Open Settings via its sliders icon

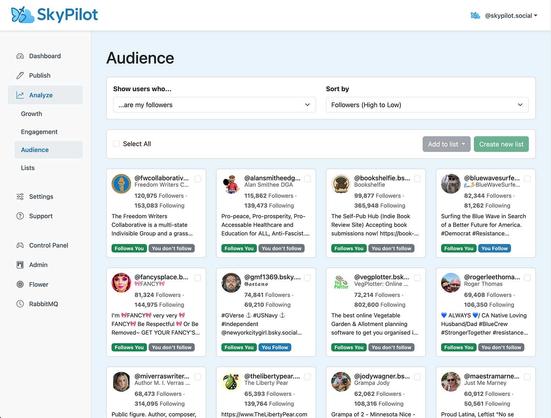[20, 197]
